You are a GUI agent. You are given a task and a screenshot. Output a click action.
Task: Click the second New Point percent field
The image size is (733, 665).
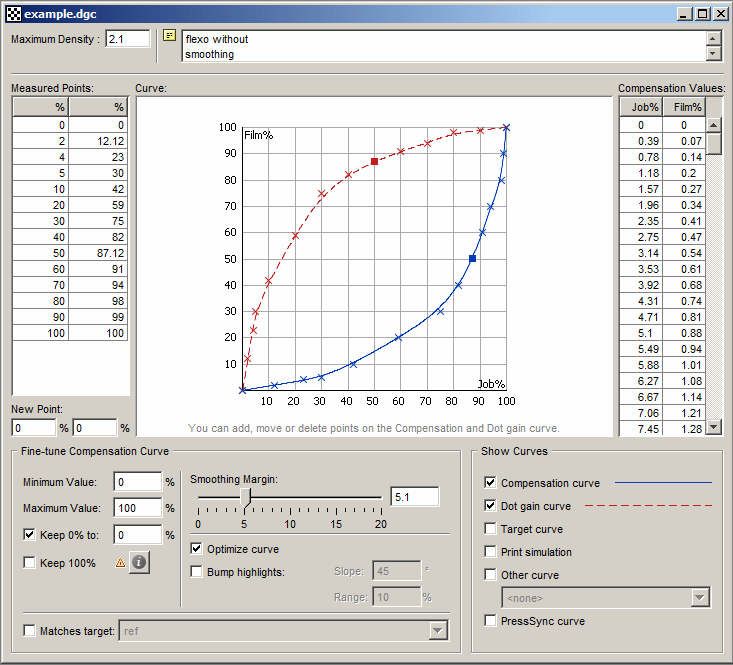pyautogui.click(x=95, y=428)
